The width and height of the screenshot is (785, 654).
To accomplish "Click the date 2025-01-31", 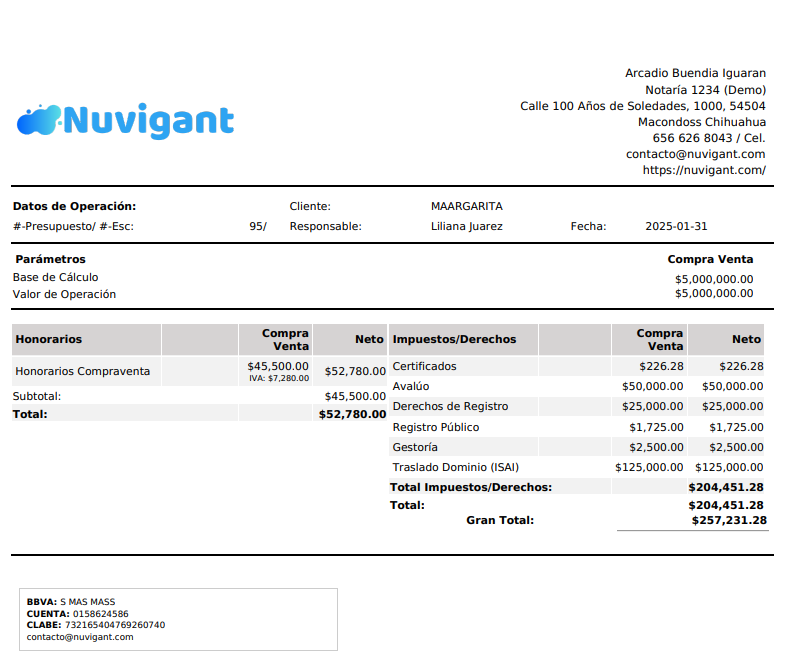I will tap(676, 226).
